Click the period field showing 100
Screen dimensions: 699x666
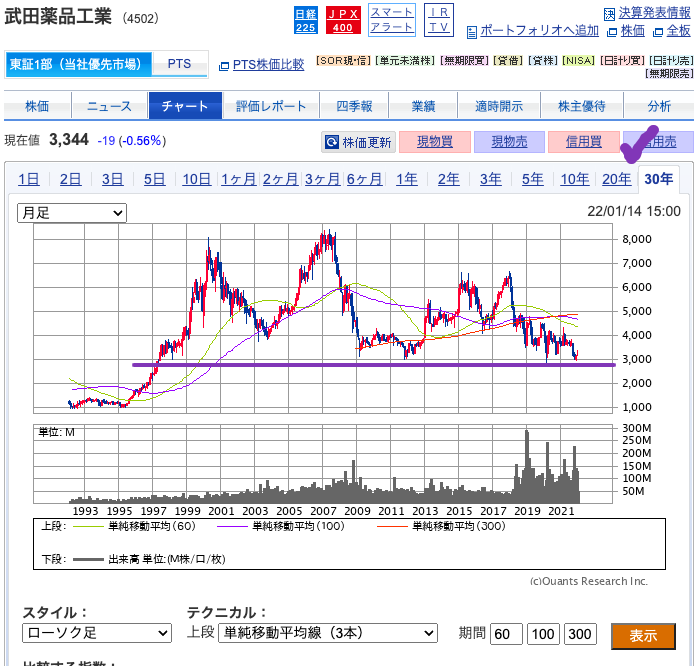(x=543, y=634)
